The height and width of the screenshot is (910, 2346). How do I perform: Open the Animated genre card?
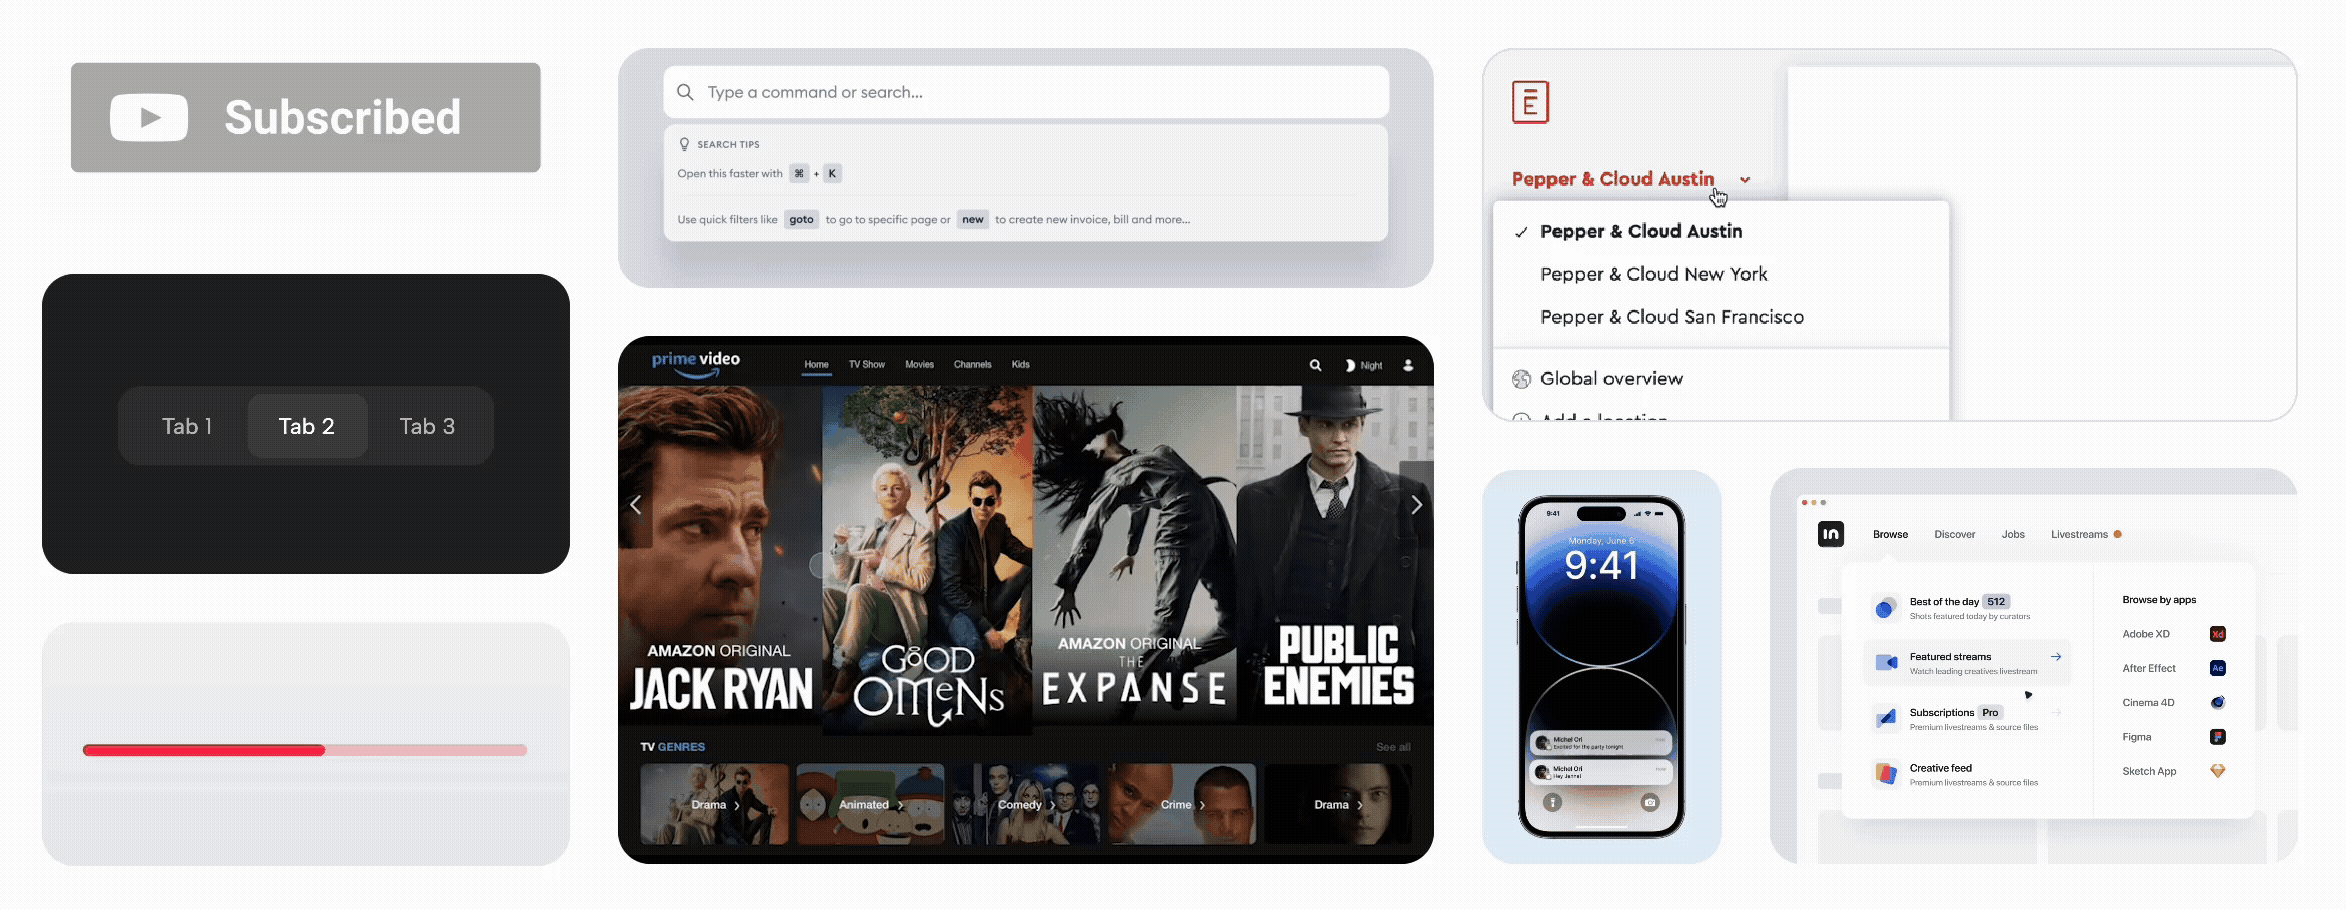(870, 804)
